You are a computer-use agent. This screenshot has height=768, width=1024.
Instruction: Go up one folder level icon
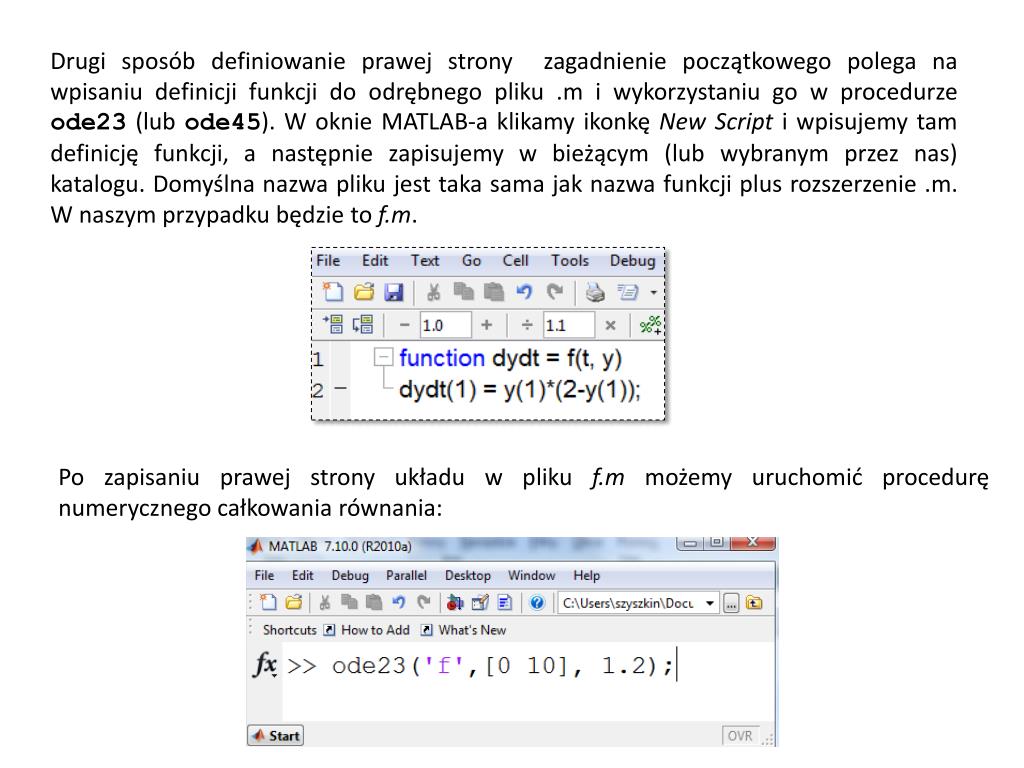[x=754, y=603]
